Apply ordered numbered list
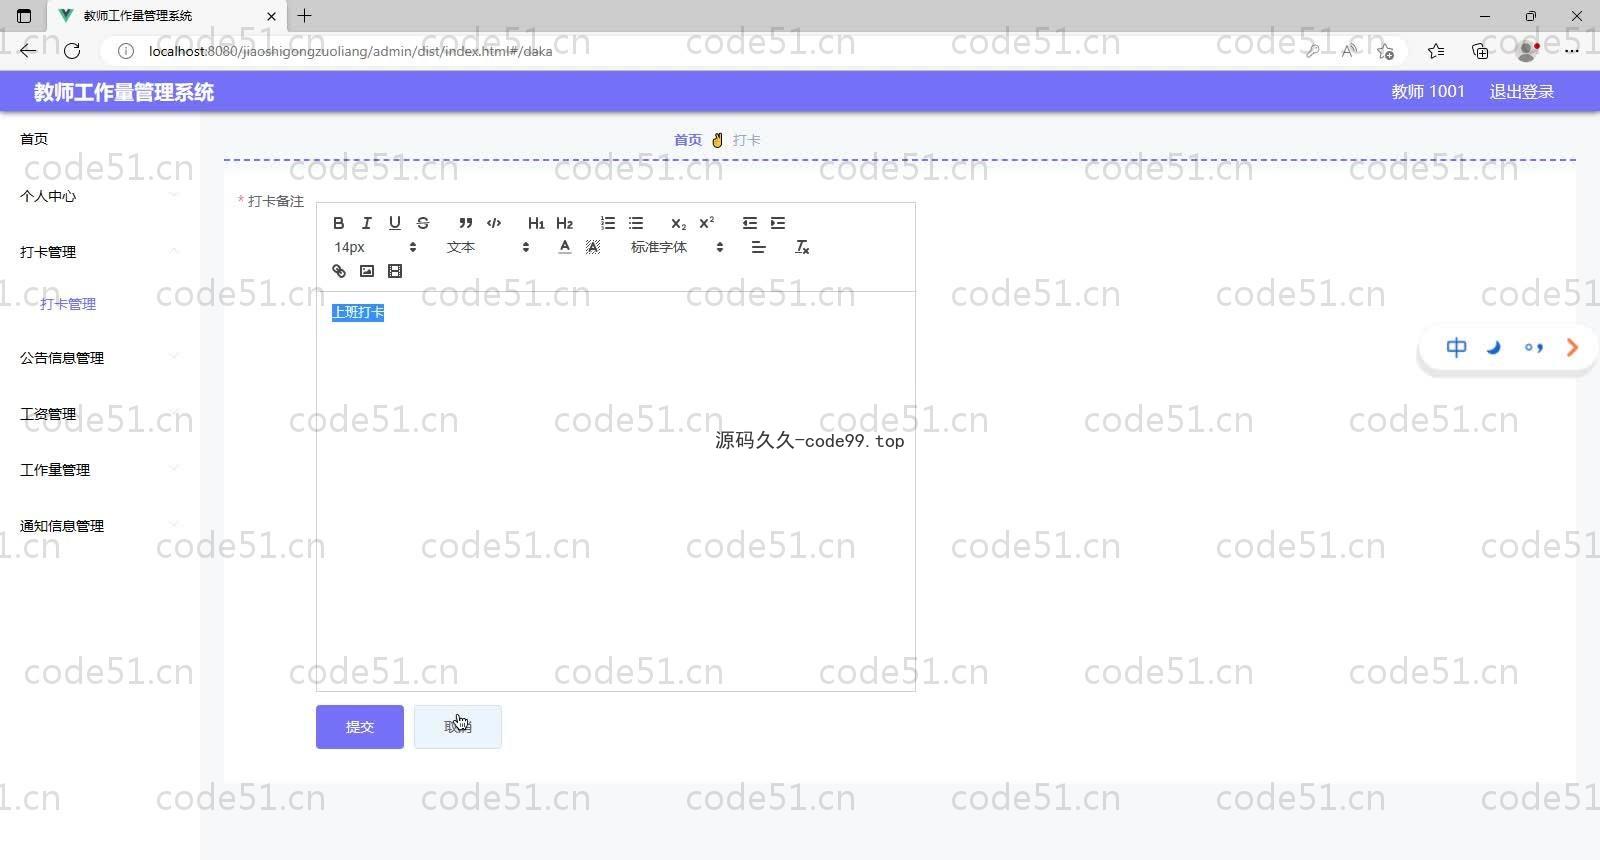This screenshot has height=860, width=1600. 607,223
